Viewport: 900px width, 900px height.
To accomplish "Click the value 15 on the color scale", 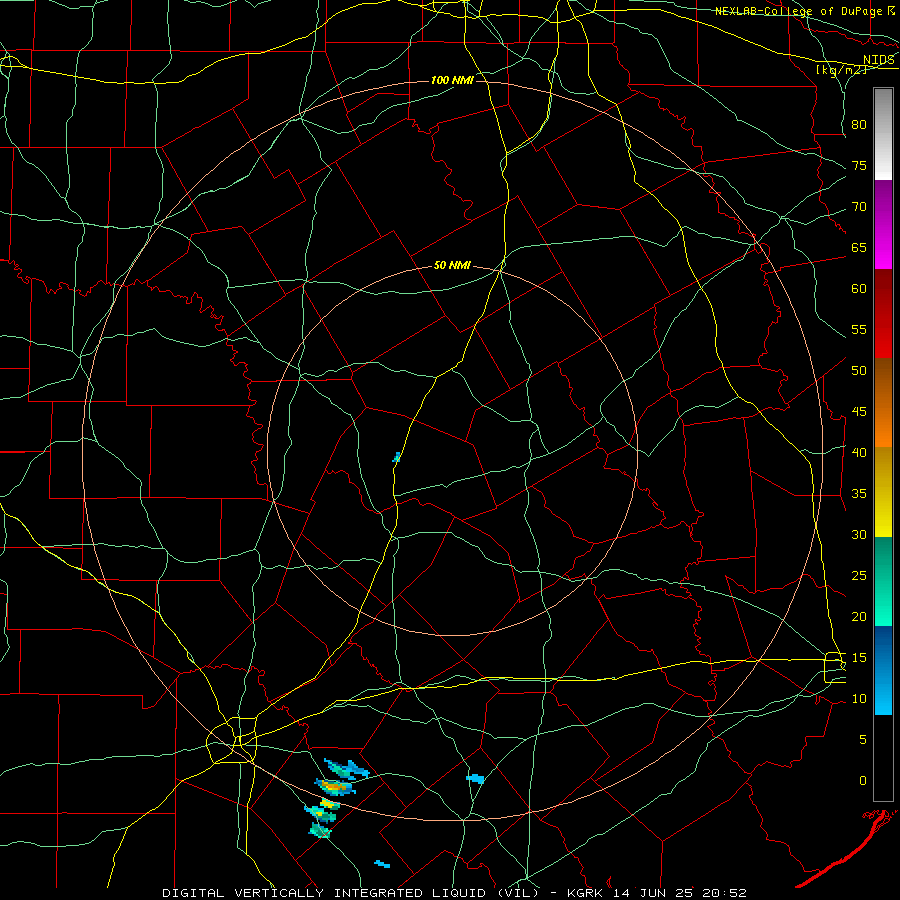I will [x=859, y=658].
